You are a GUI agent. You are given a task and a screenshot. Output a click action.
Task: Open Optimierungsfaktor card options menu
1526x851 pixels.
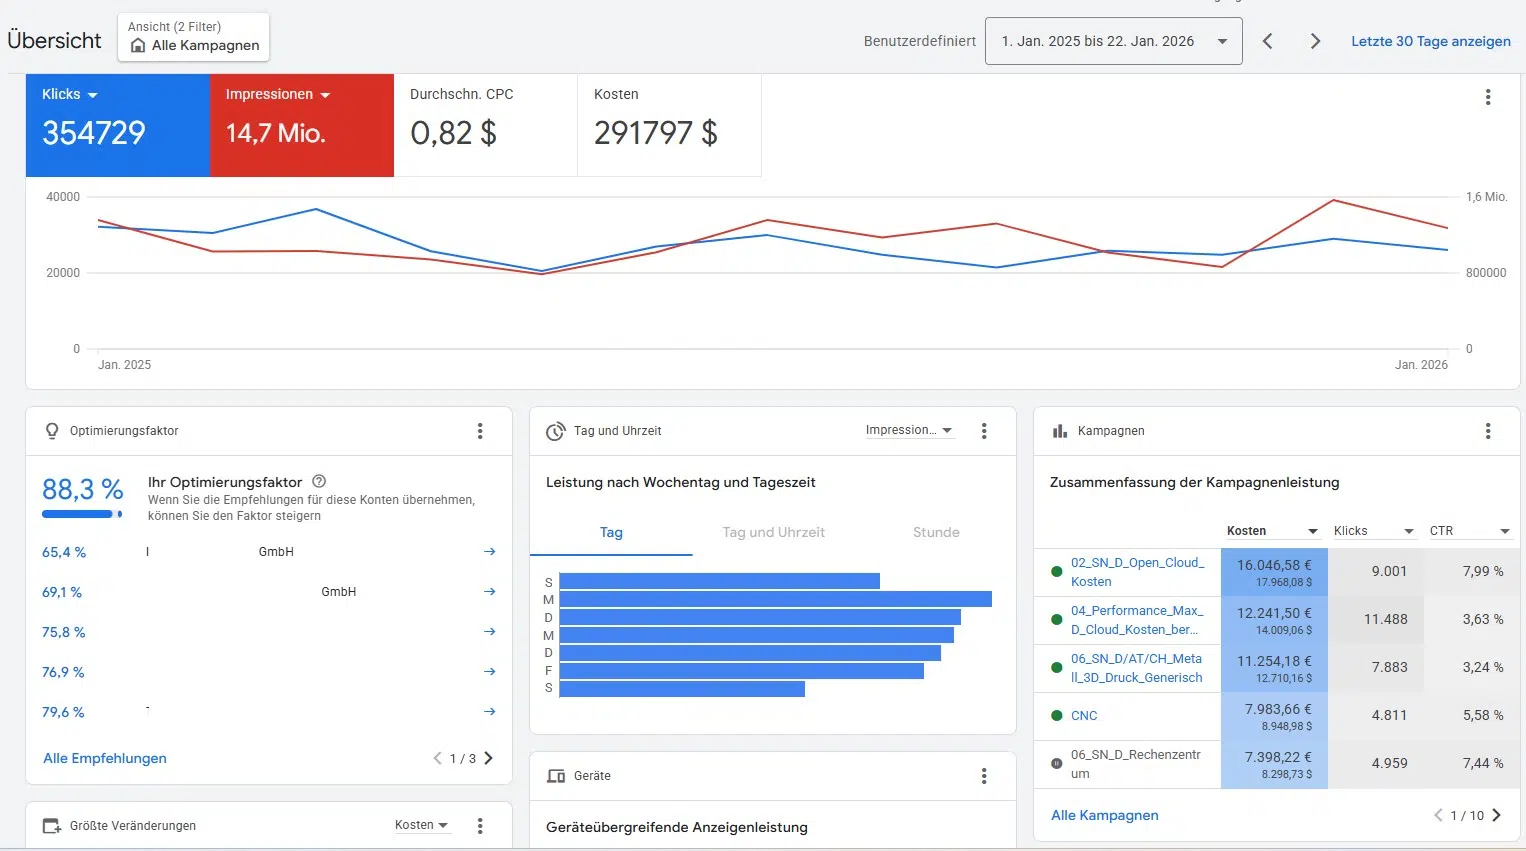pyautogui.click(x=480, y=431)
